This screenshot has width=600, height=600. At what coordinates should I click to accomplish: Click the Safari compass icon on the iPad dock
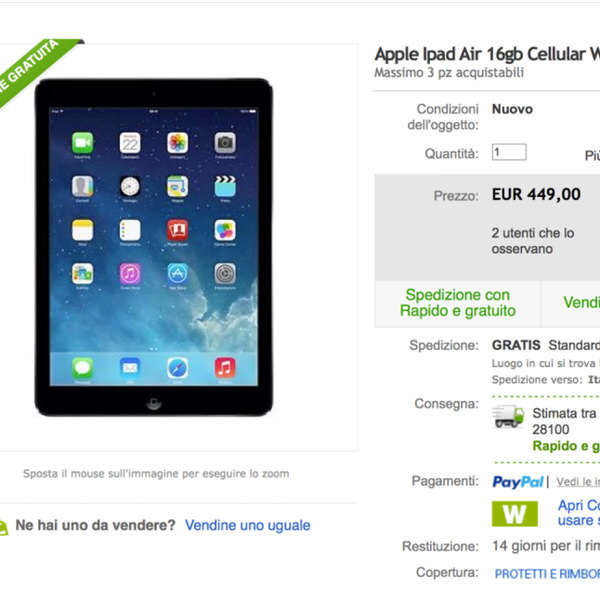click(x=178, y=368)
